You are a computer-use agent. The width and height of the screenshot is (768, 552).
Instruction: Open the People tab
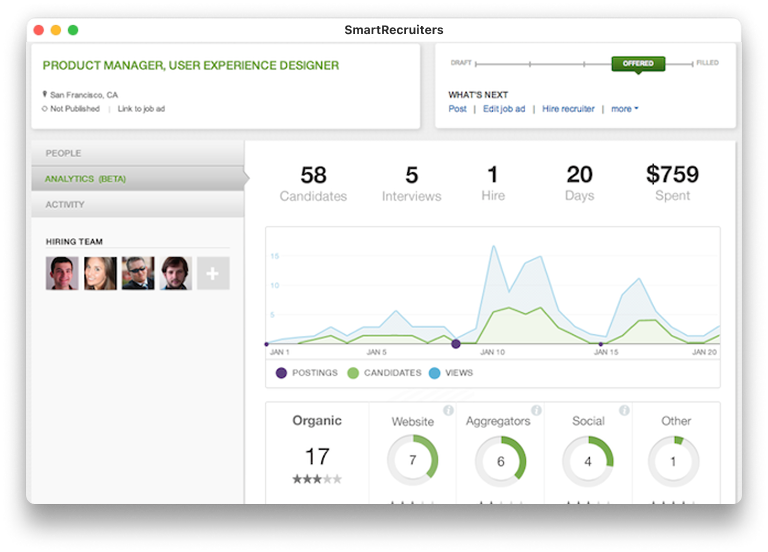pos(138,153)
